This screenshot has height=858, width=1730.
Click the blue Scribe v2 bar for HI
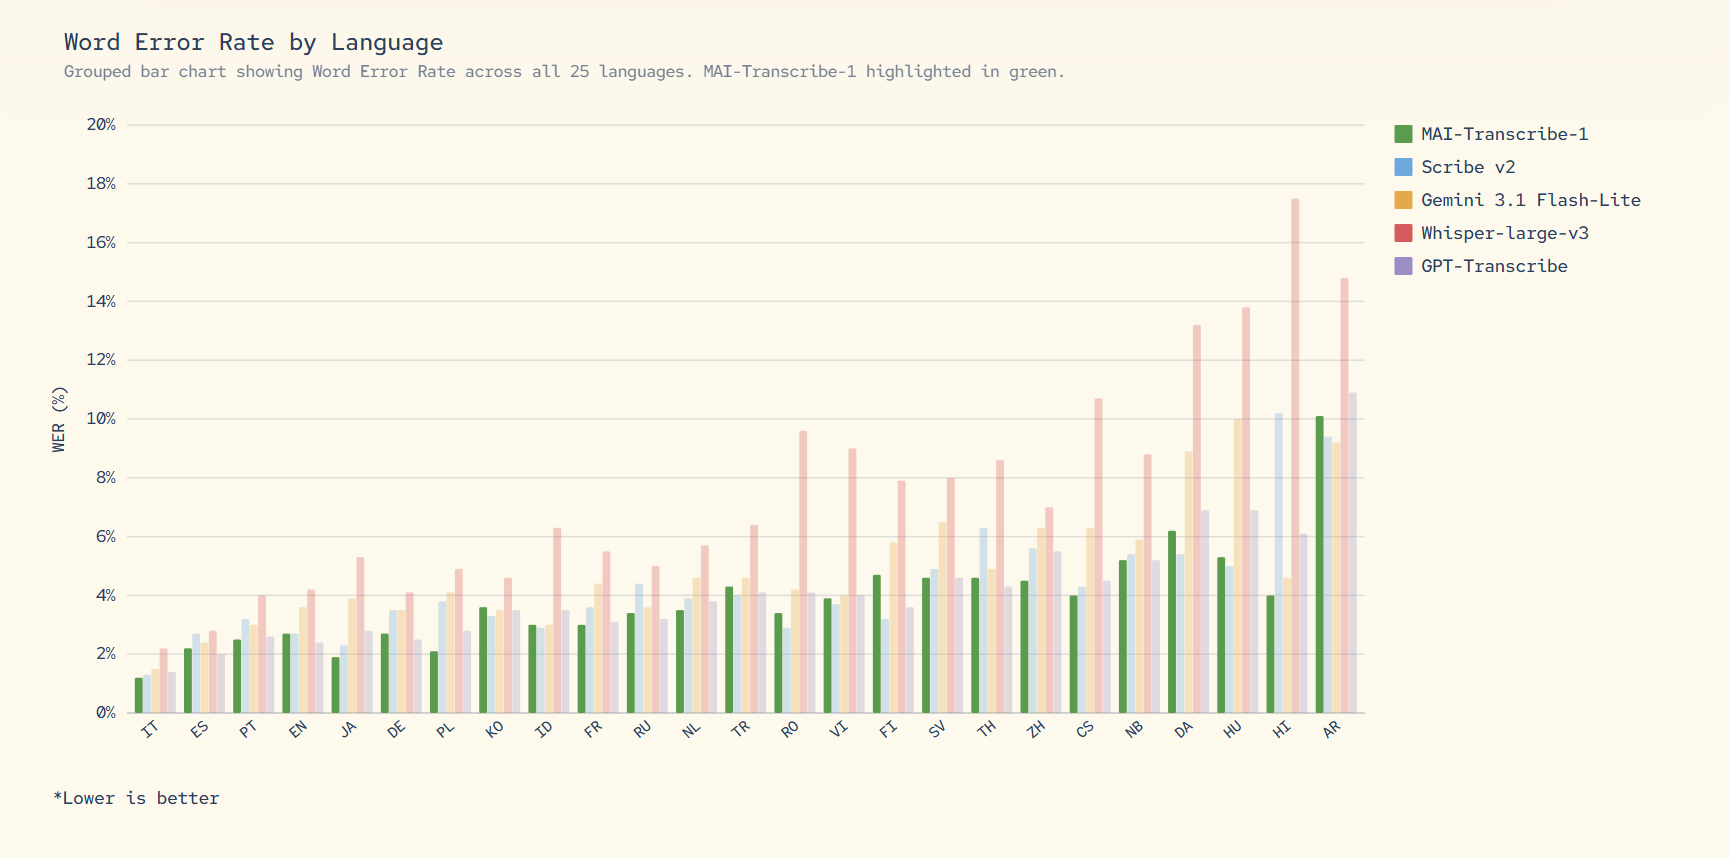tap(1279, 563)
